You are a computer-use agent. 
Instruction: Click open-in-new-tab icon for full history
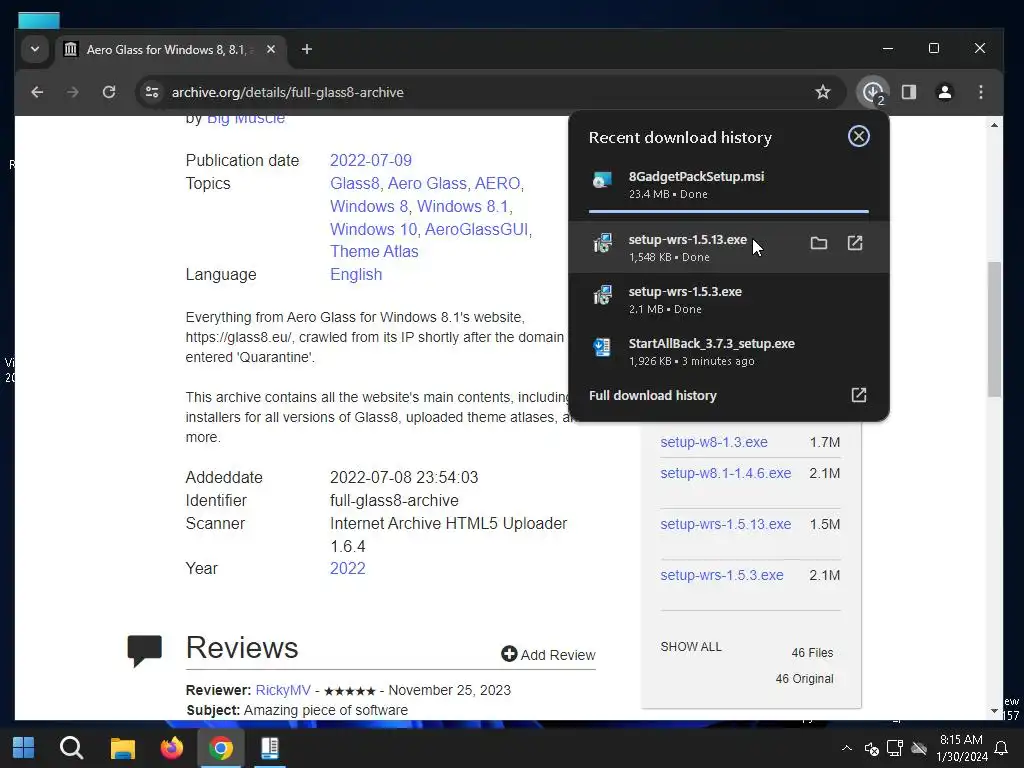859,395
